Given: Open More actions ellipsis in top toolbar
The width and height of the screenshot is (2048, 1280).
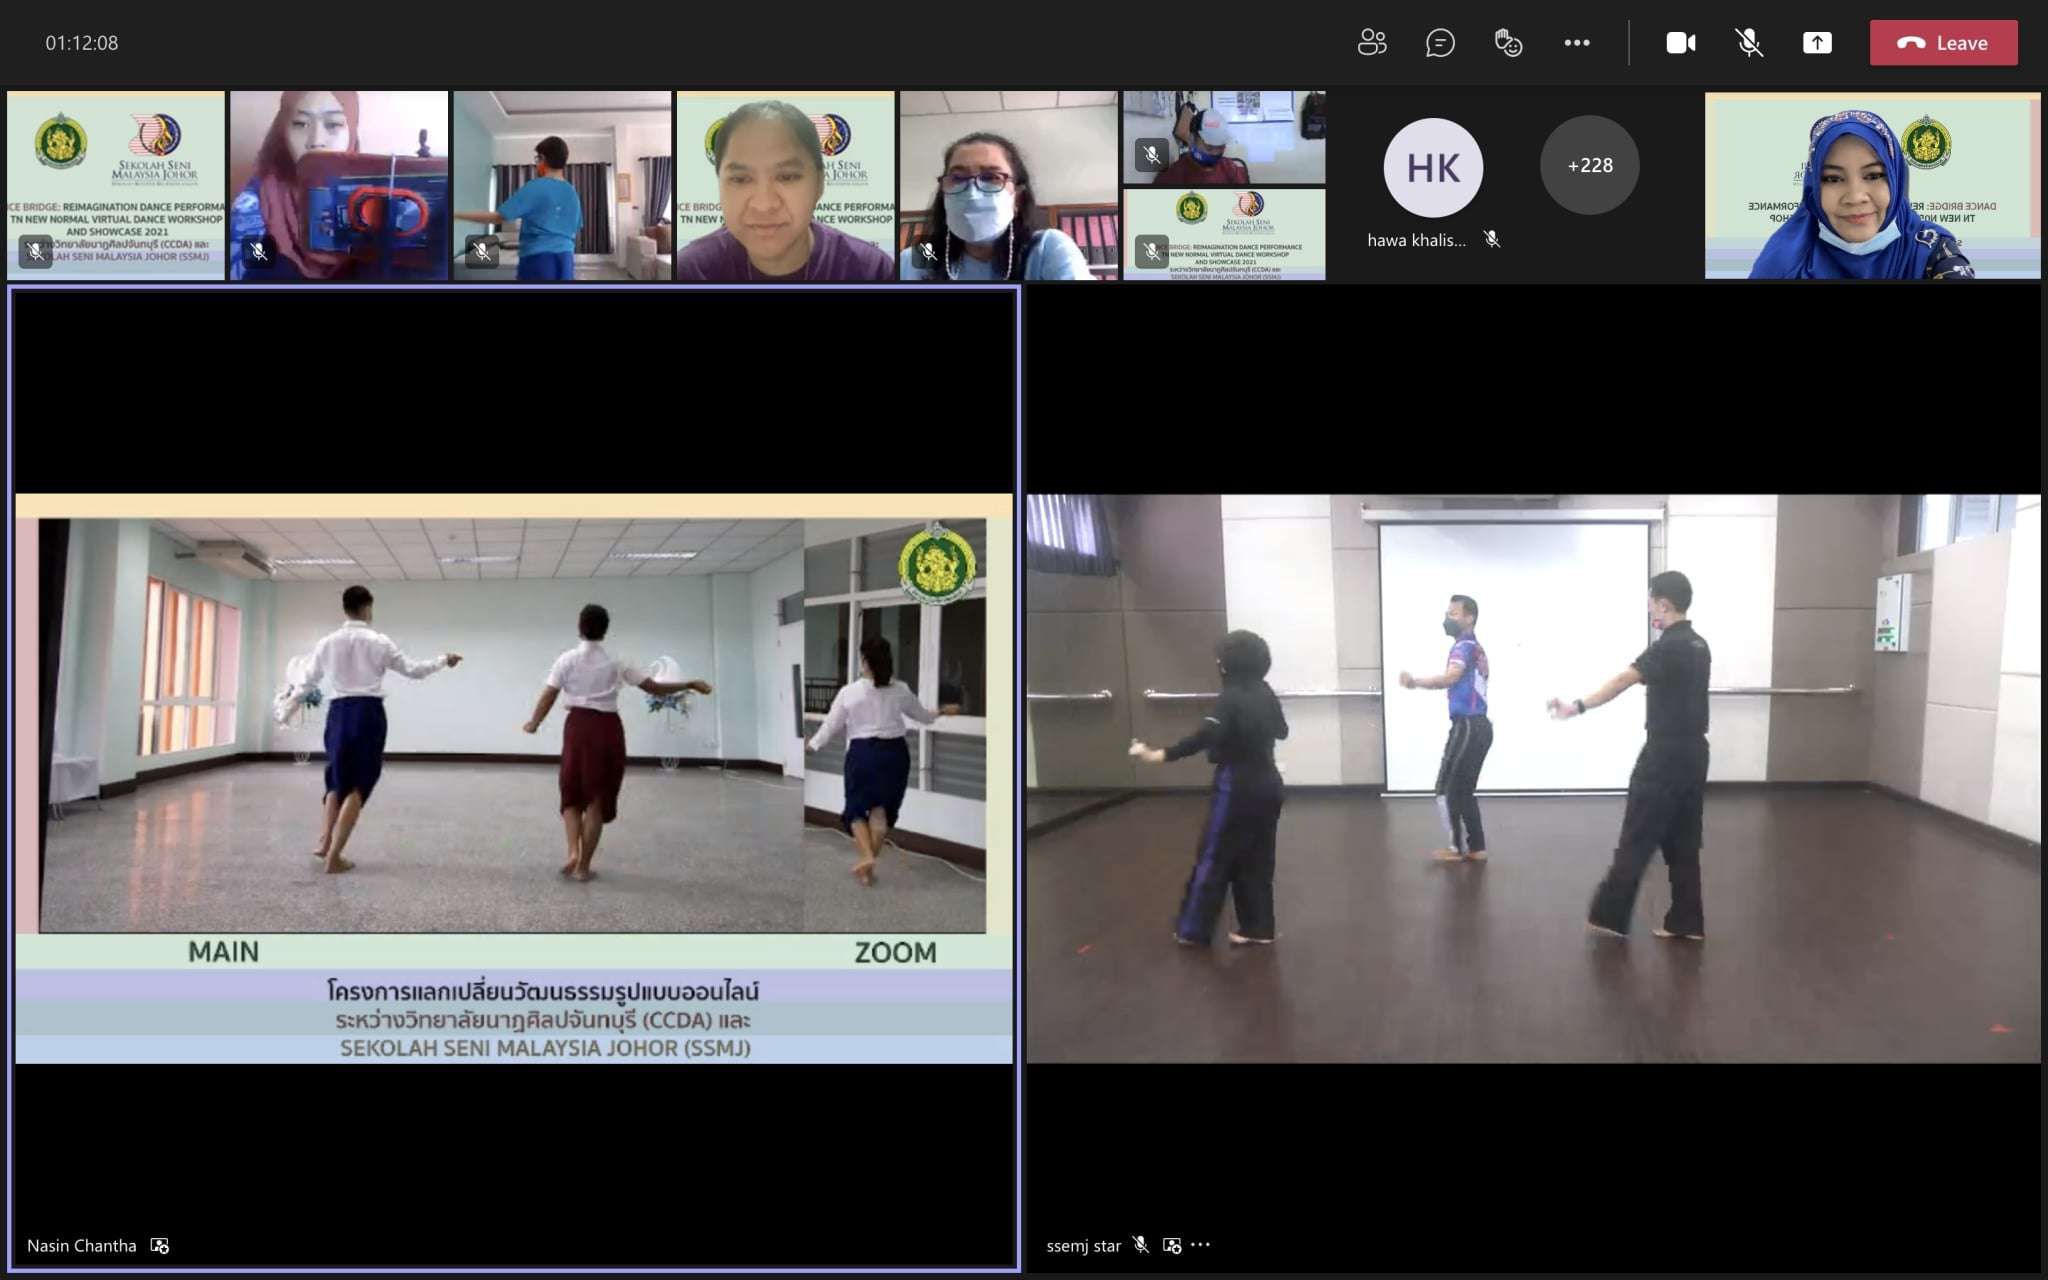Looking at the screenshot, I should tap(1577, 43).
